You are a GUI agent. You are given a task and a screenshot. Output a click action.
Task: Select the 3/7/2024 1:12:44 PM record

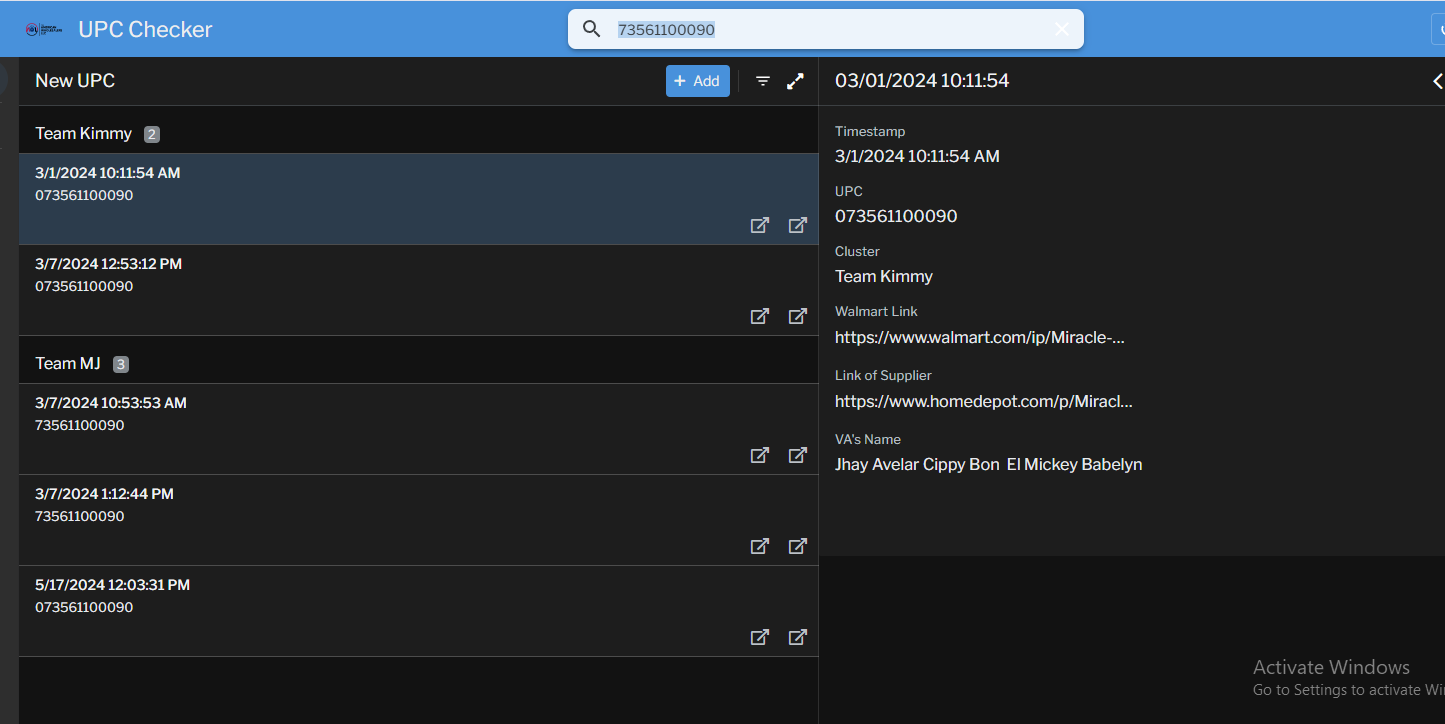pos(418,520)
